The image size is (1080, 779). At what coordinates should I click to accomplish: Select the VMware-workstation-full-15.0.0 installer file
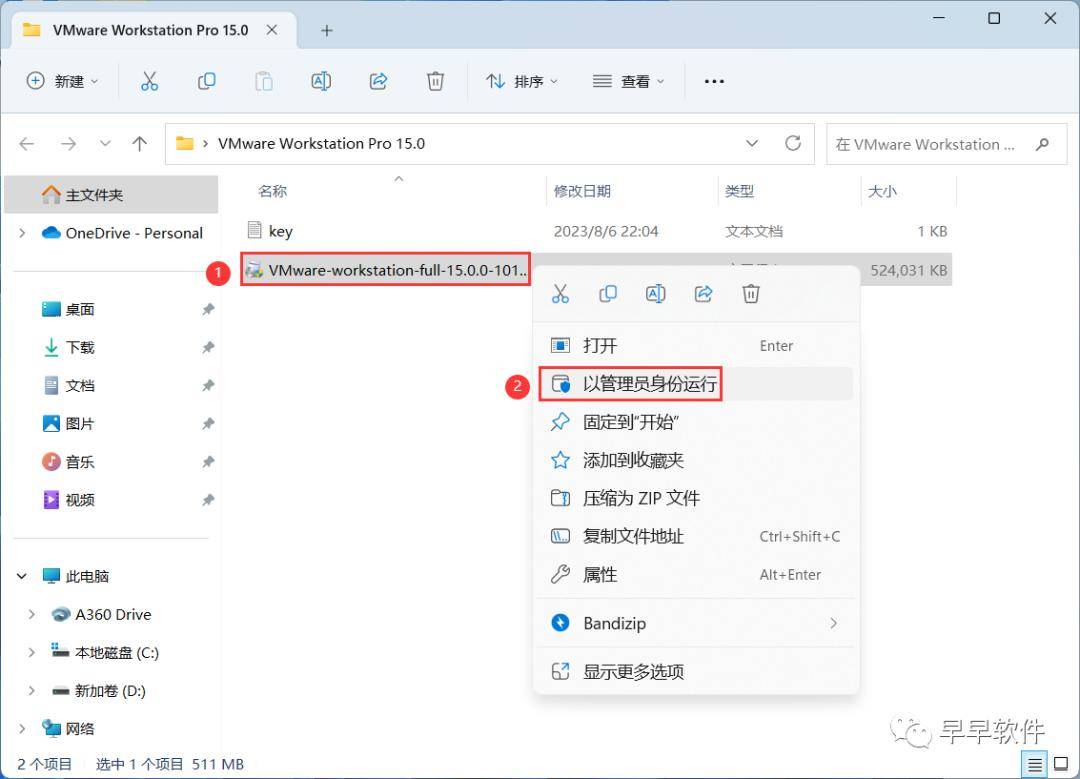click(x=386, y=270)
